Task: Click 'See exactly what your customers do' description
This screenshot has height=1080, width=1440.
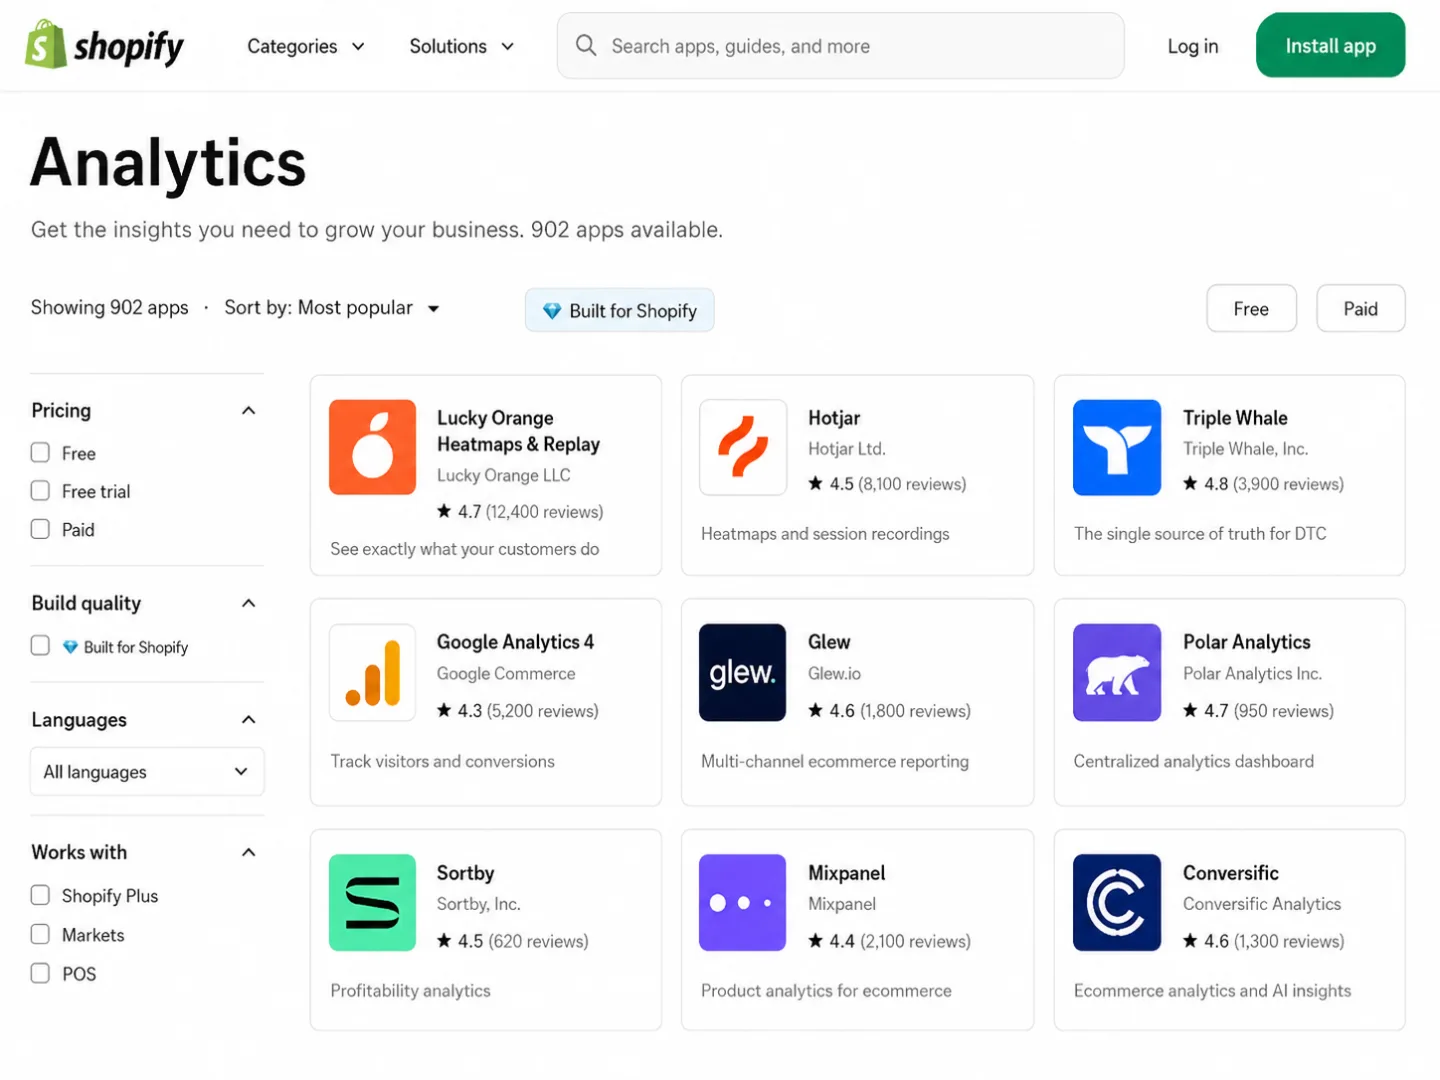Action: (464, 549)
